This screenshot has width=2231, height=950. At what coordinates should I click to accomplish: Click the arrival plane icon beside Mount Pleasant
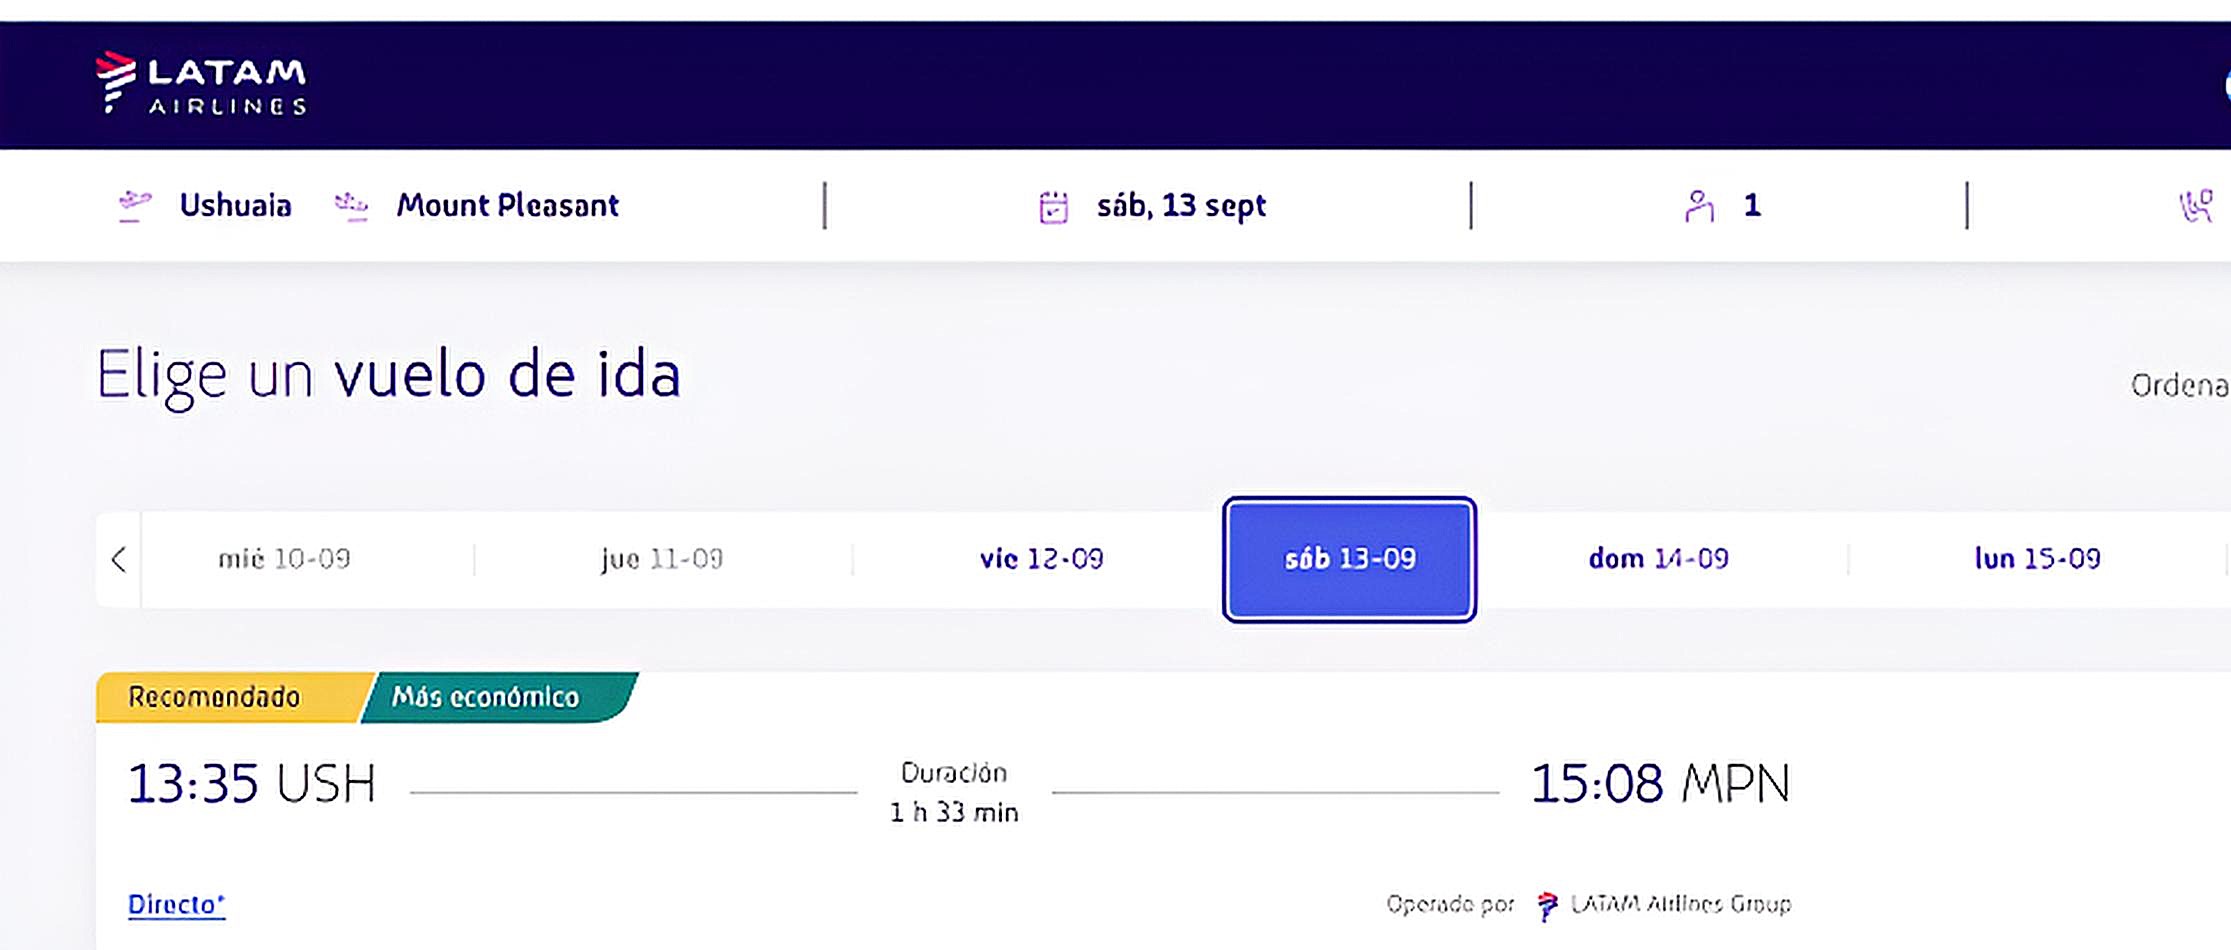(351, 206)
